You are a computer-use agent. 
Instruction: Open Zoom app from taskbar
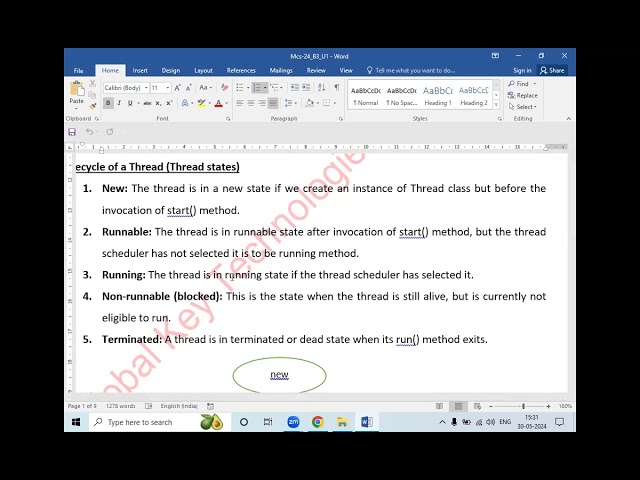click(293, 422)
